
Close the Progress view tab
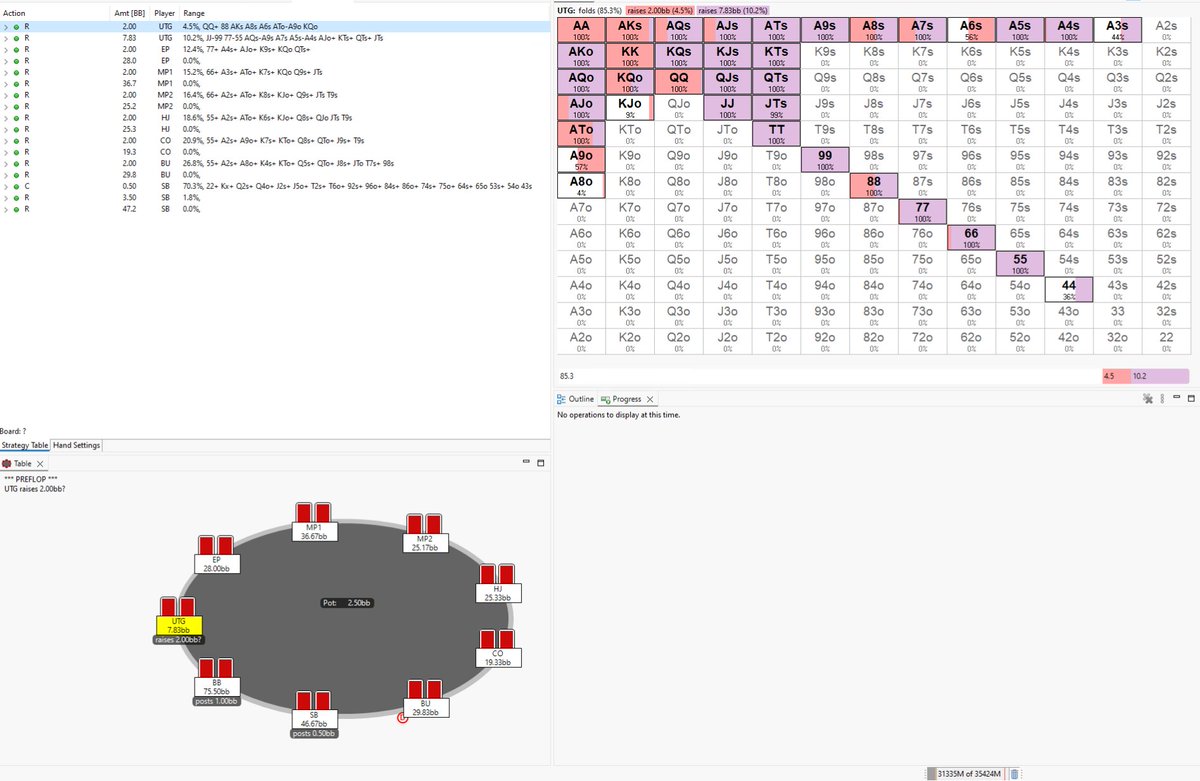point(650,399)
